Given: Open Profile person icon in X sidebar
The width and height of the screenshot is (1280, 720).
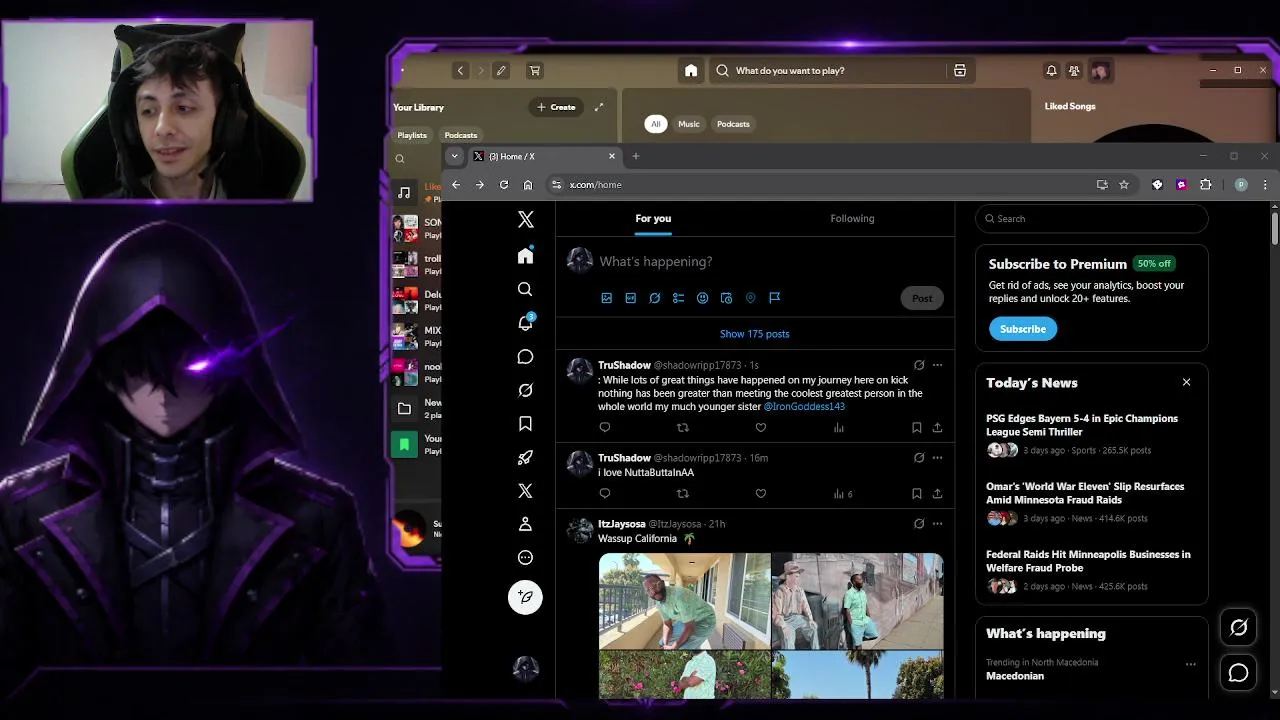Looking at the screenshot, I should (x=525, y=524).
